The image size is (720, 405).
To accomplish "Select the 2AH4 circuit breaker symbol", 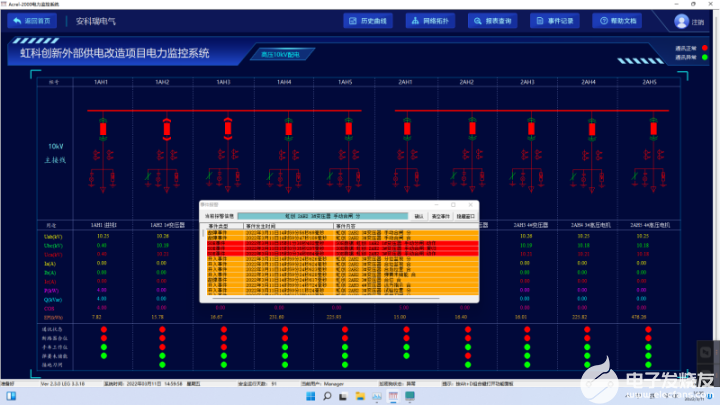I will pos(592,129).
